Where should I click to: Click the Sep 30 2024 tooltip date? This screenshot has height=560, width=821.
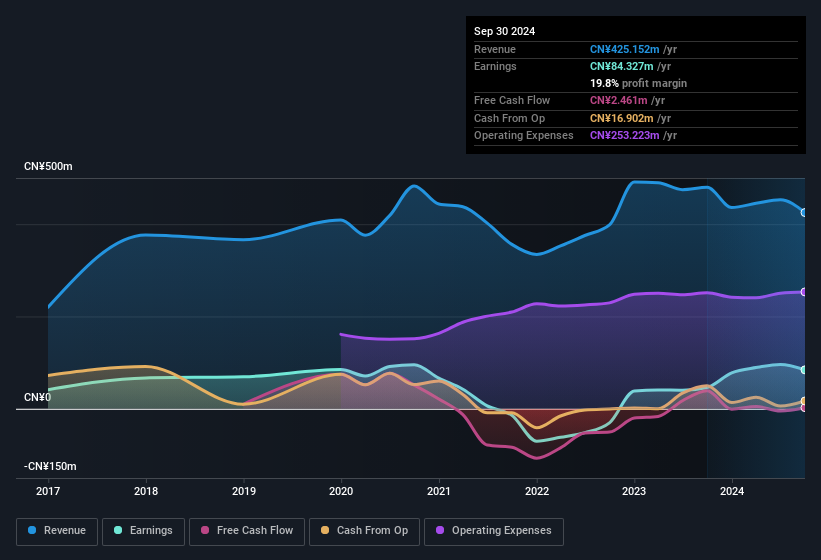pyautogui.click(x=504, y=31)
